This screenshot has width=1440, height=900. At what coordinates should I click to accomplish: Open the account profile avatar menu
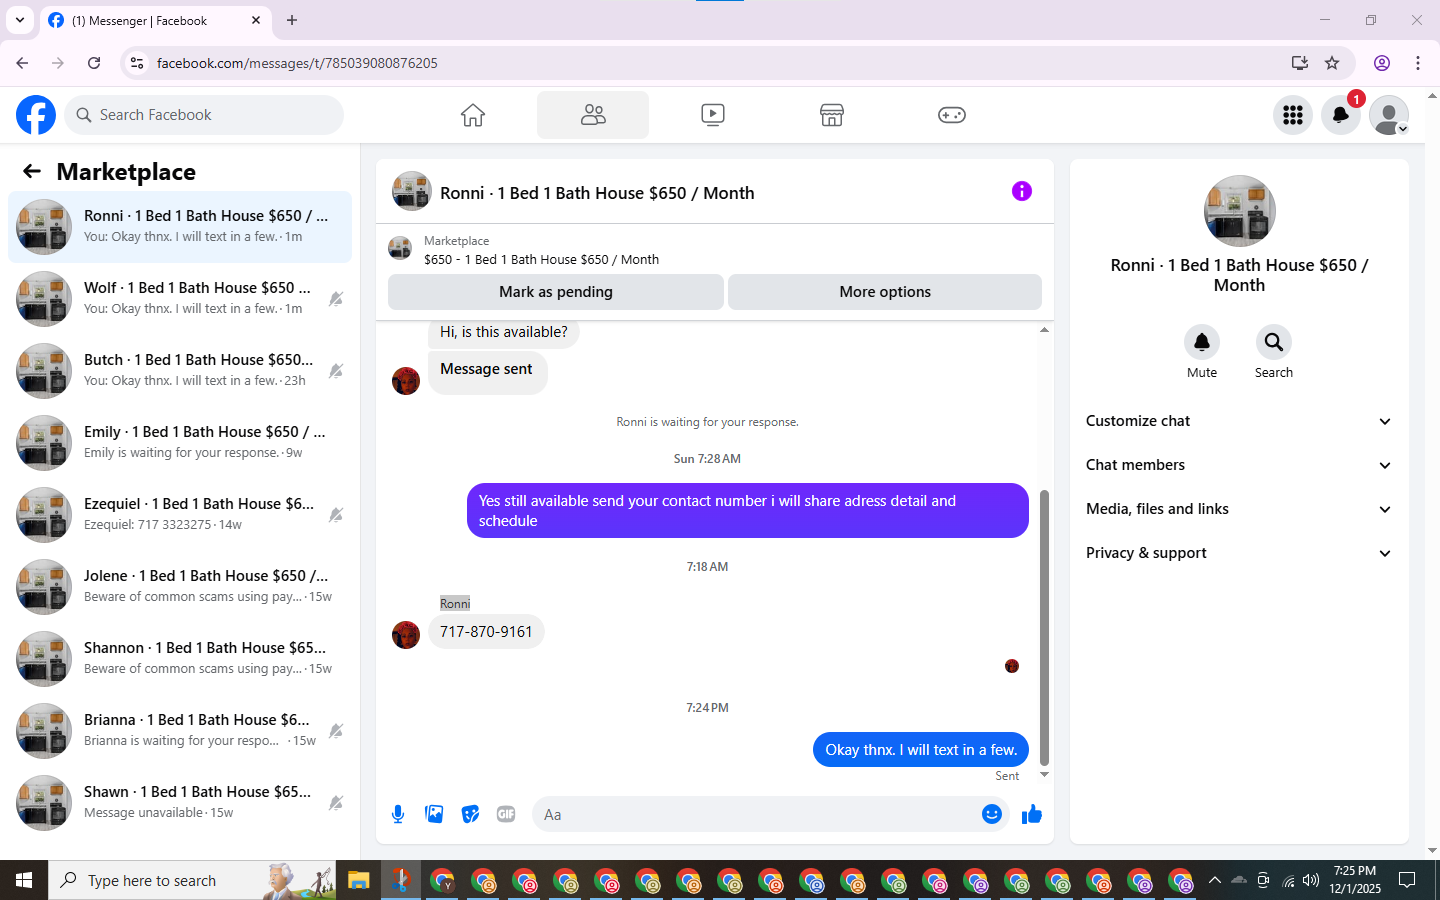point(1389,115)
